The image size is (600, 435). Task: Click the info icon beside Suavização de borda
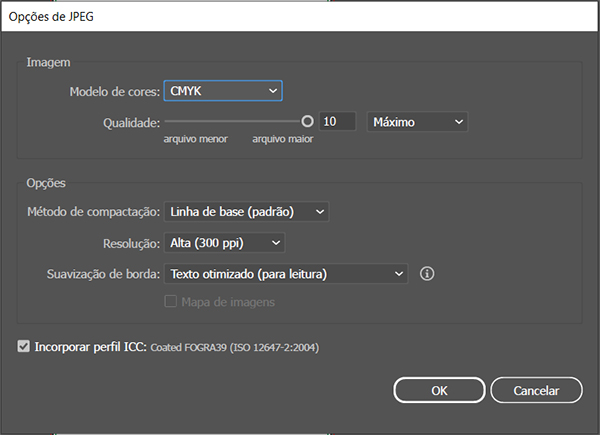click(x=427, y=273)
